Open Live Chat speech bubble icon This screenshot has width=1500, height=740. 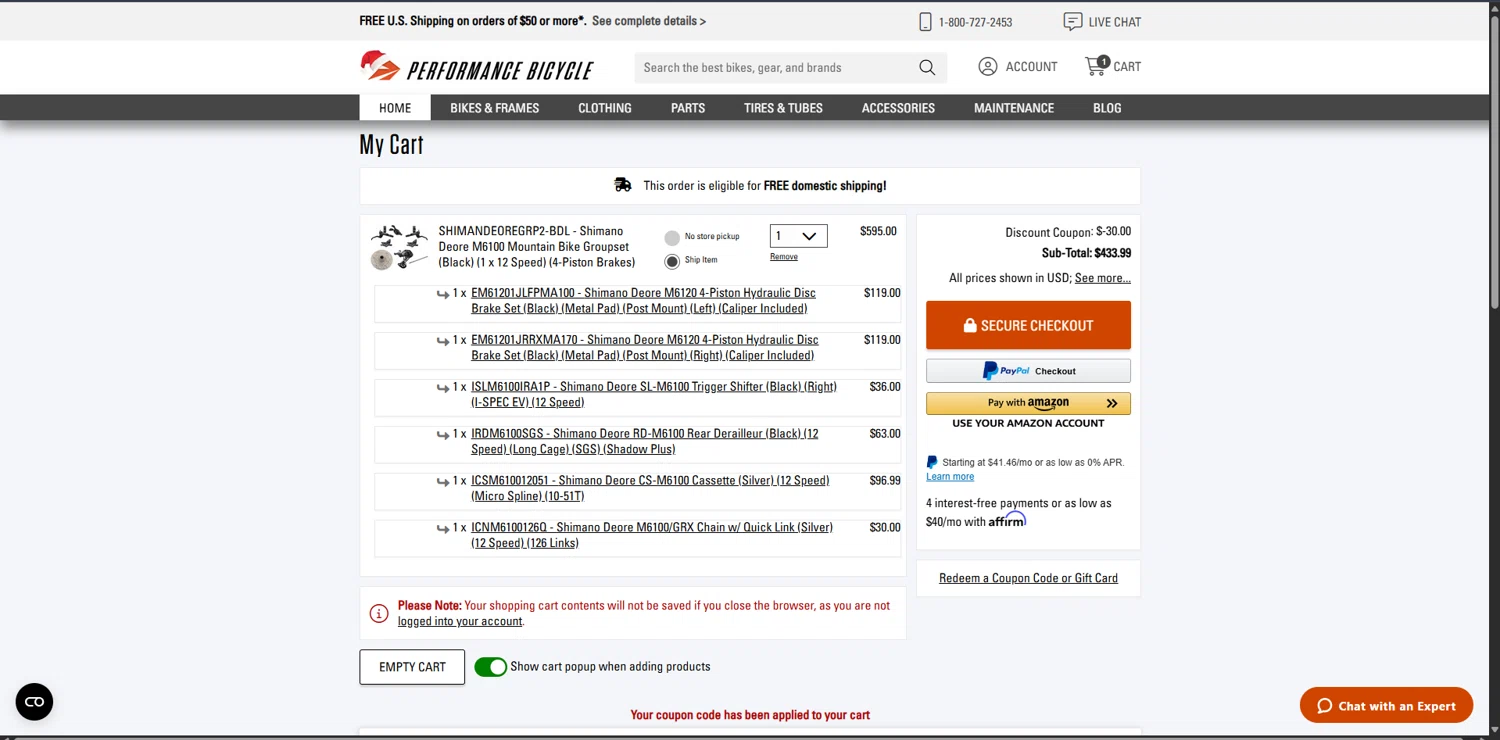(x=1072, y=21)
